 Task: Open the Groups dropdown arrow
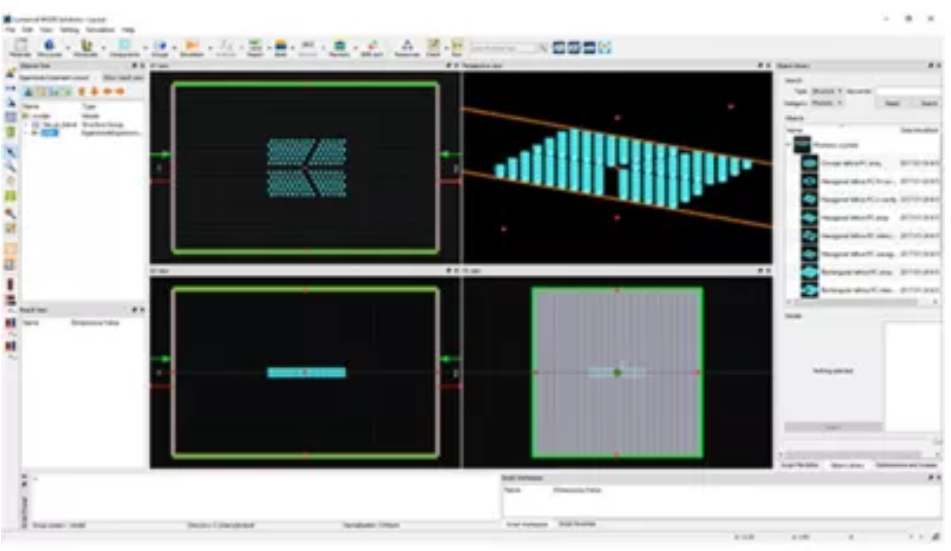174,47
